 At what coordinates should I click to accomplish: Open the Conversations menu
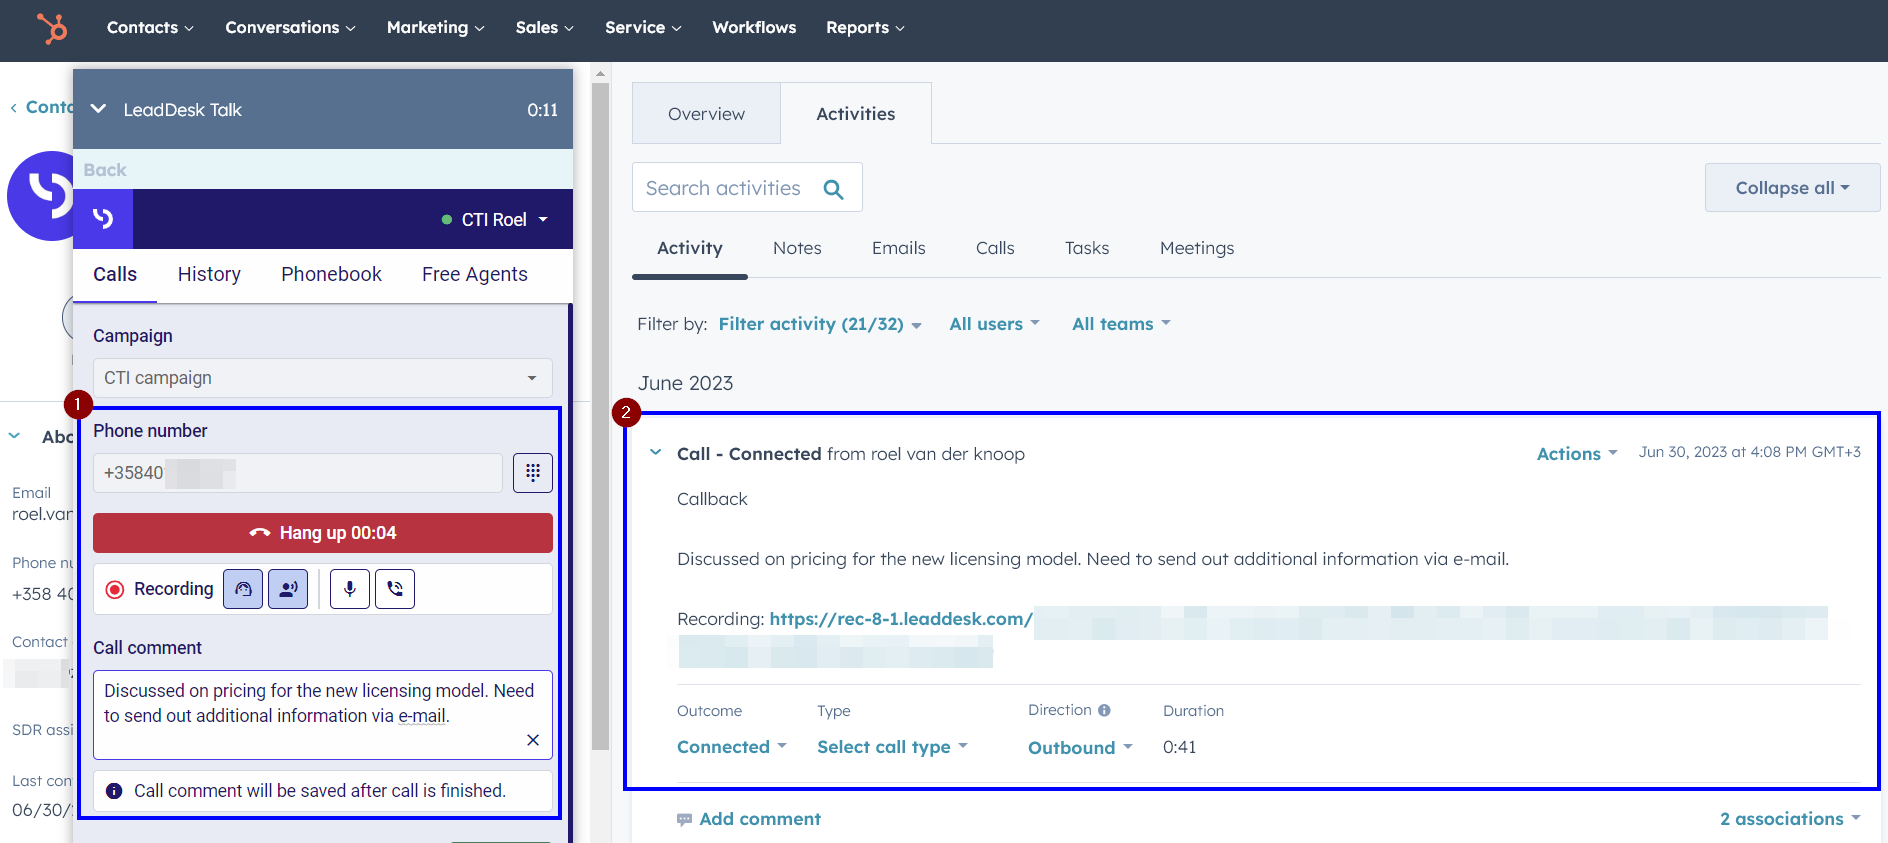[x=290, y=28]
